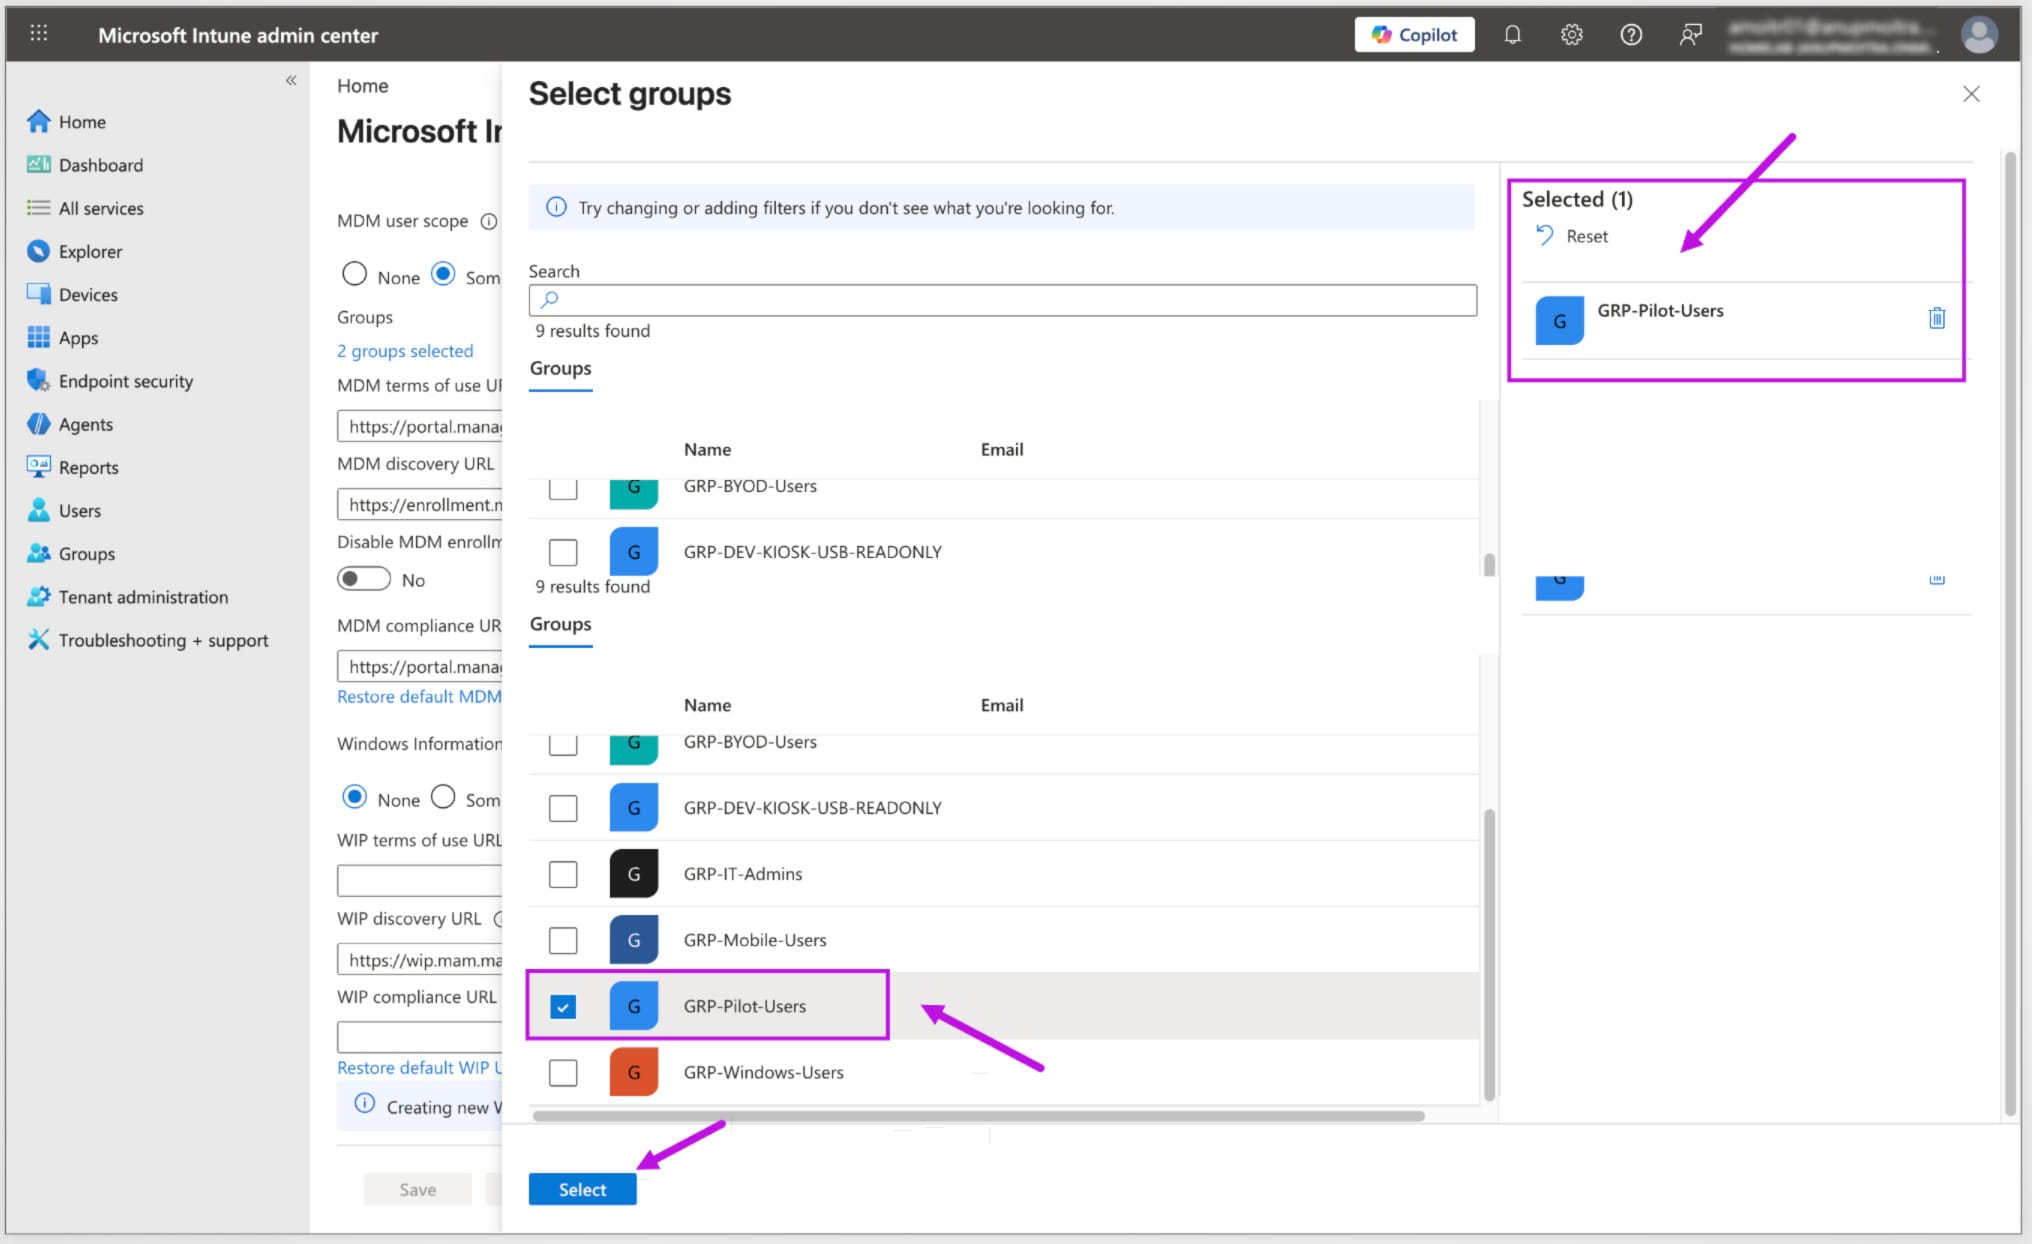The width and height of the screenshot is (2032, 1244).
Task: Remove GRP-Pilot-Users with the trash icon
Action: tap(1937, 318)
